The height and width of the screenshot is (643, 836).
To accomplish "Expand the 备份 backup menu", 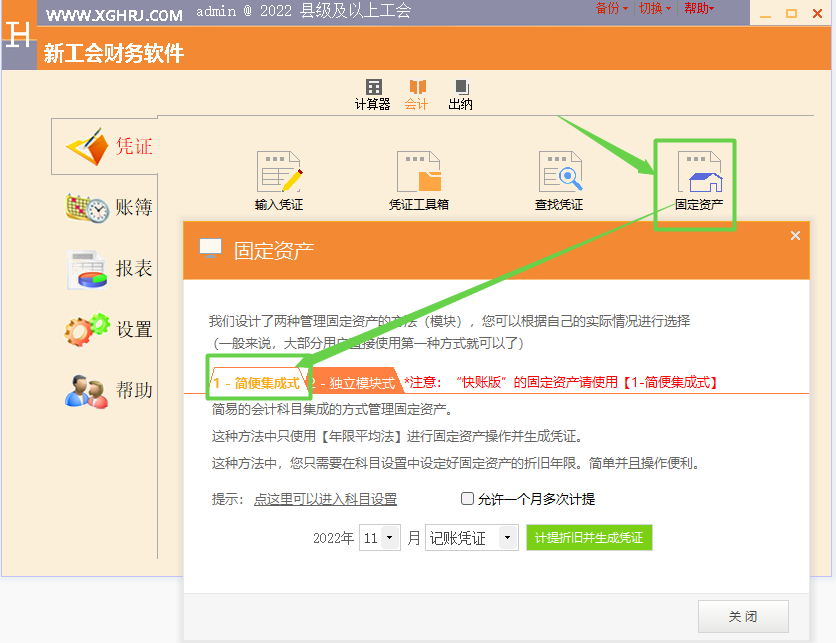I will point(612,8).
